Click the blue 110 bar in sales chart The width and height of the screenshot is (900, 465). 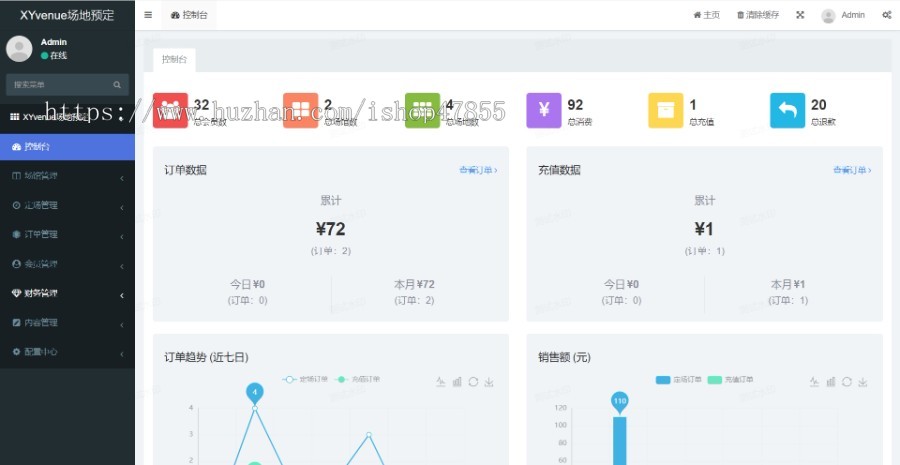point(619,441)
